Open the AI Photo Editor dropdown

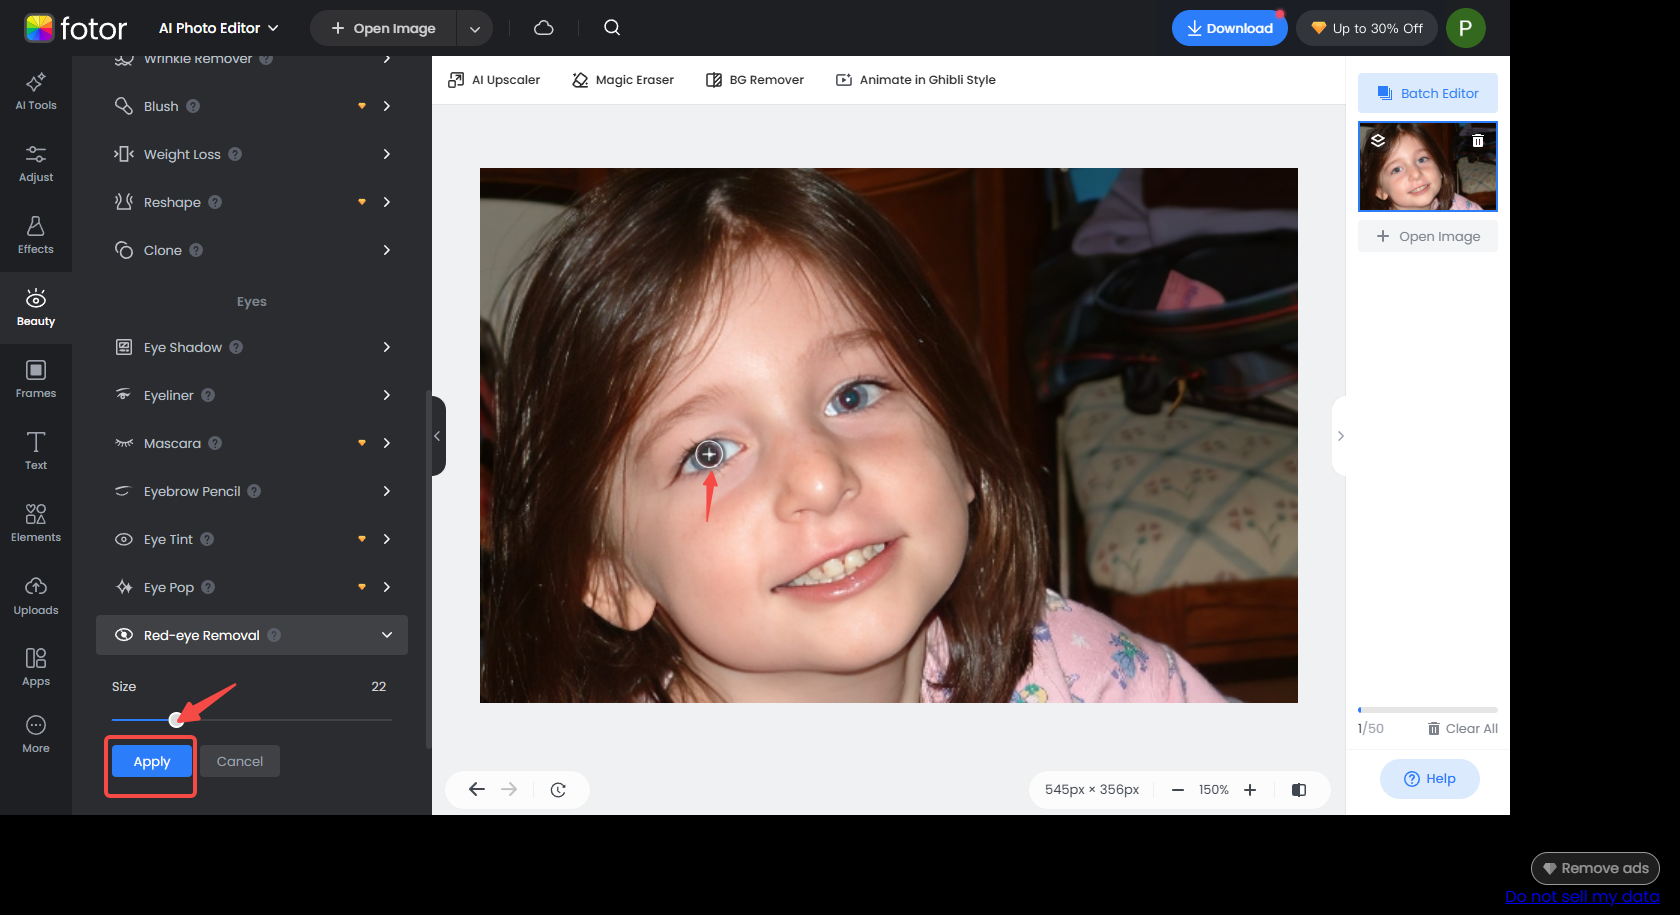218,28
